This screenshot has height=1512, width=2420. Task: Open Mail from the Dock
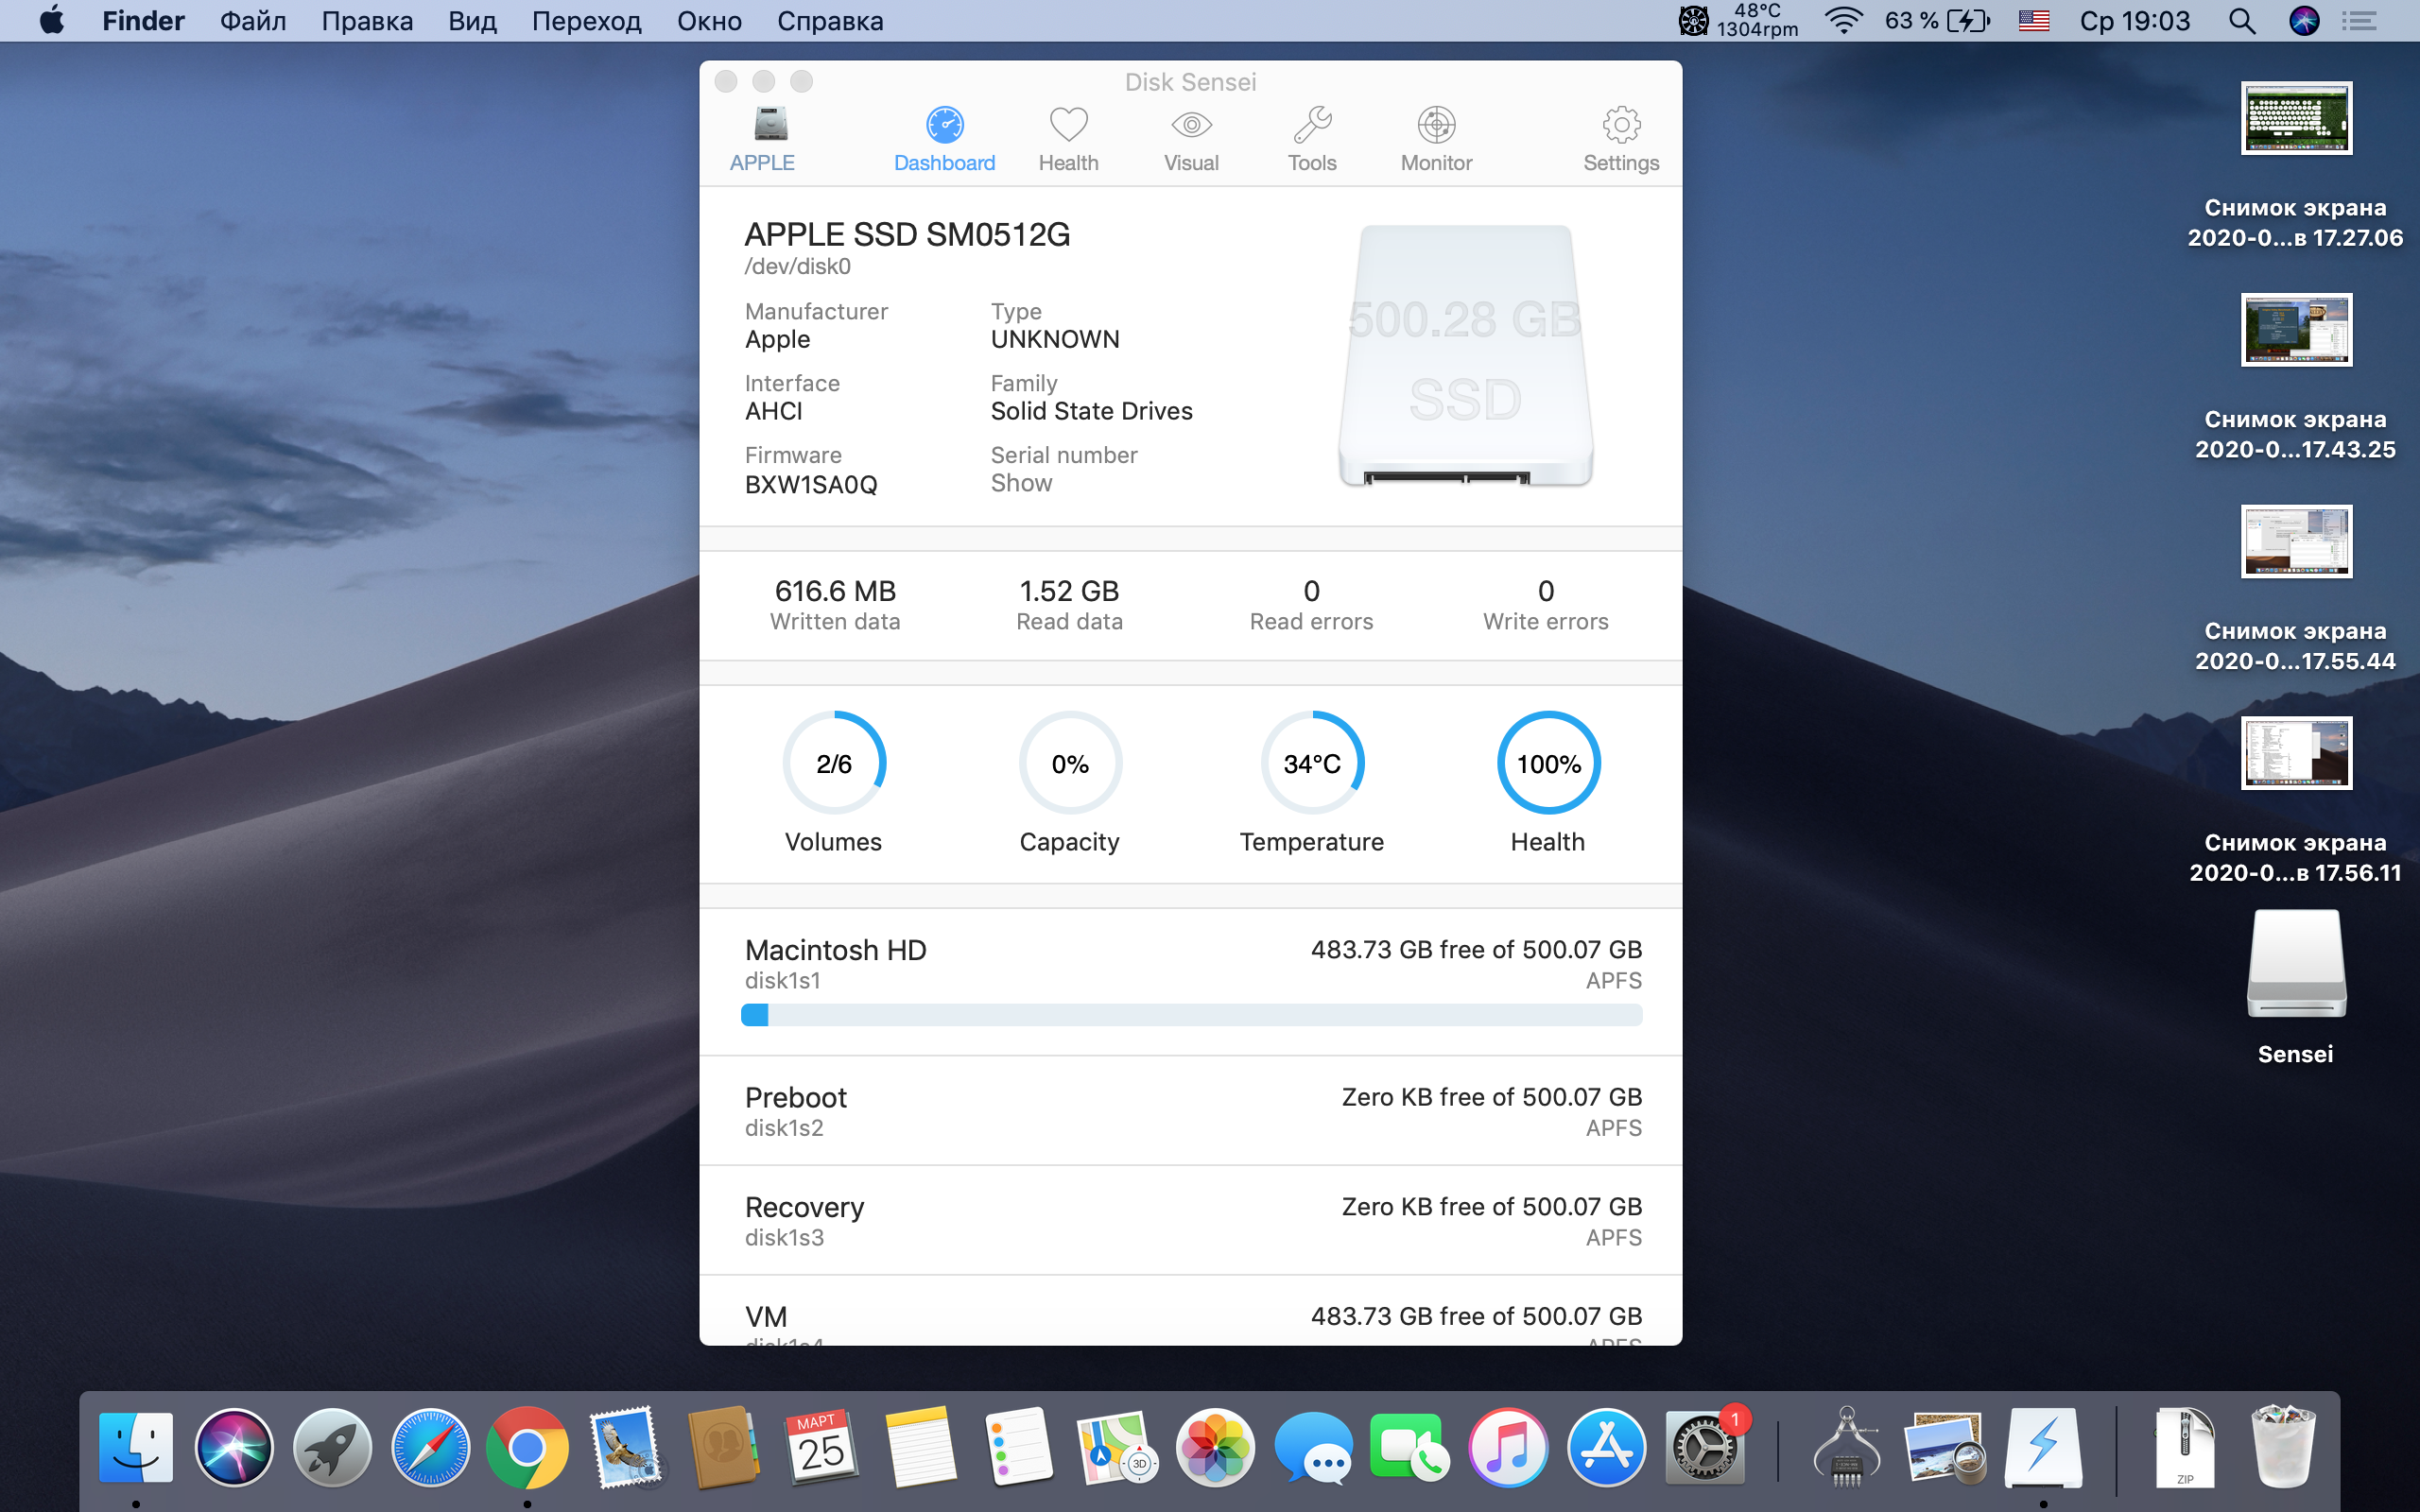coord(626,1447)
